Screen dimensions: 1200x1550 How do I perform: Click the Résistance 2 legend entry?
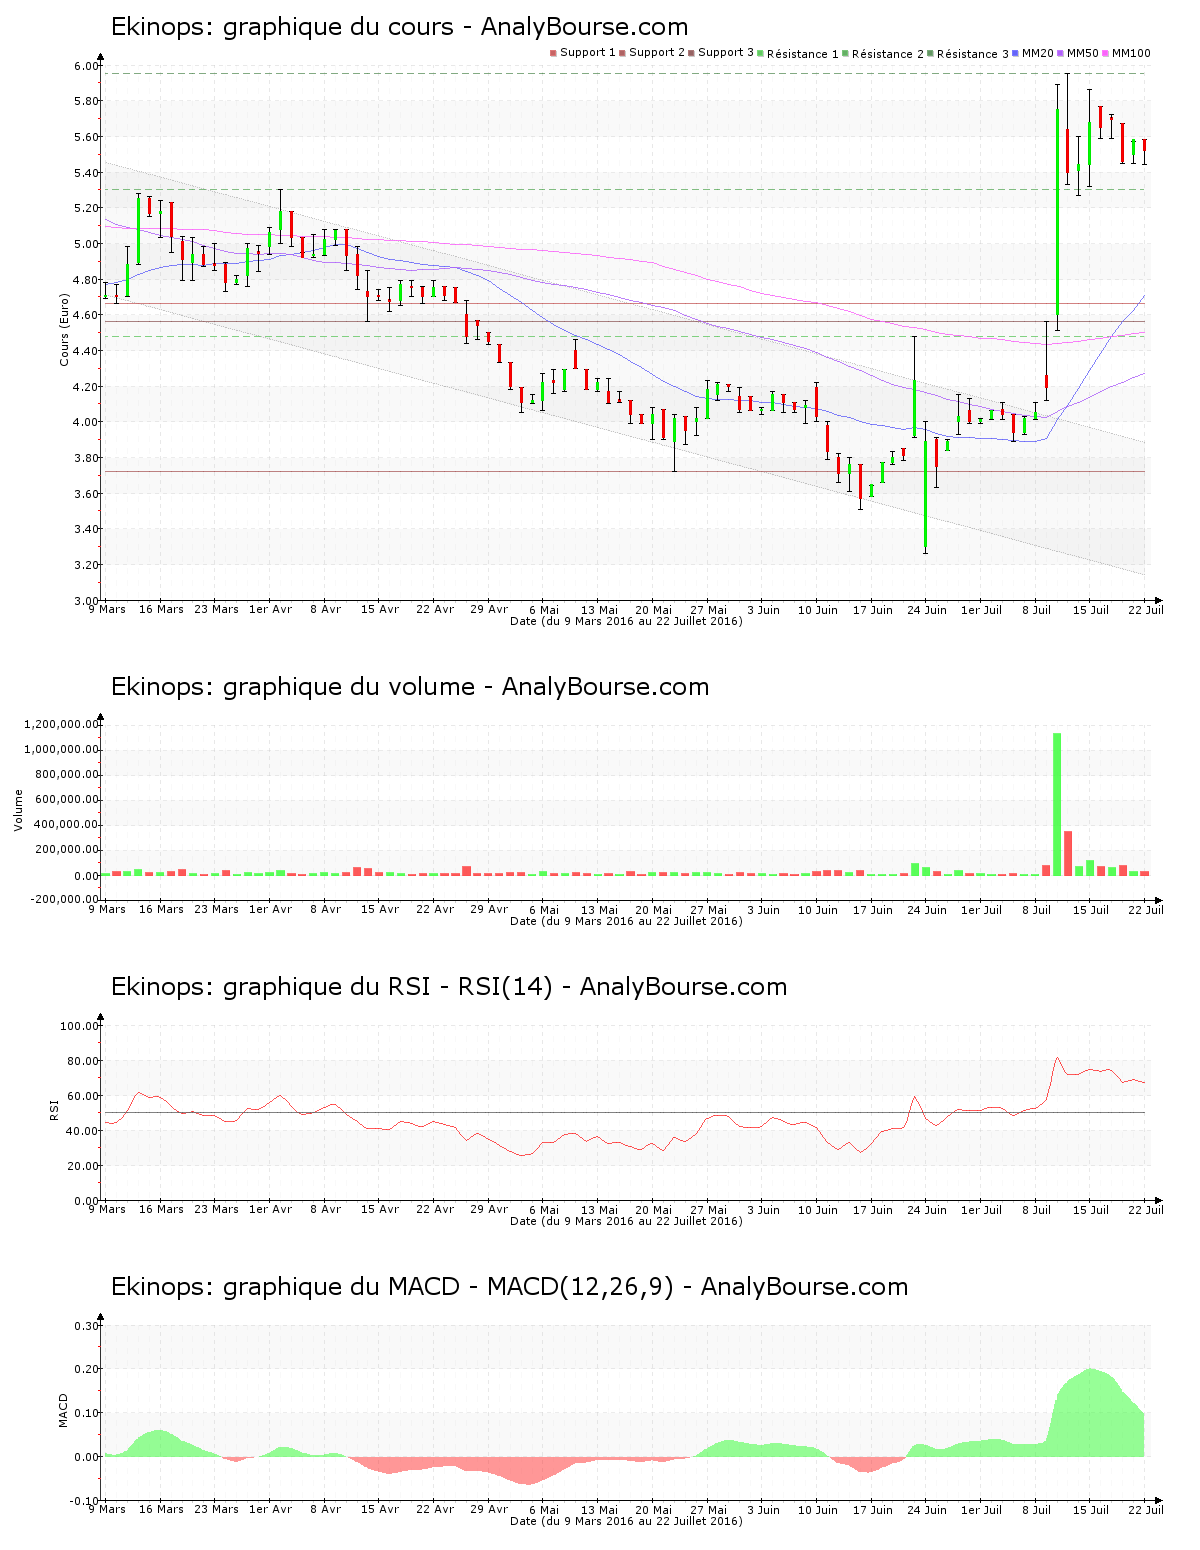(884, 54)
